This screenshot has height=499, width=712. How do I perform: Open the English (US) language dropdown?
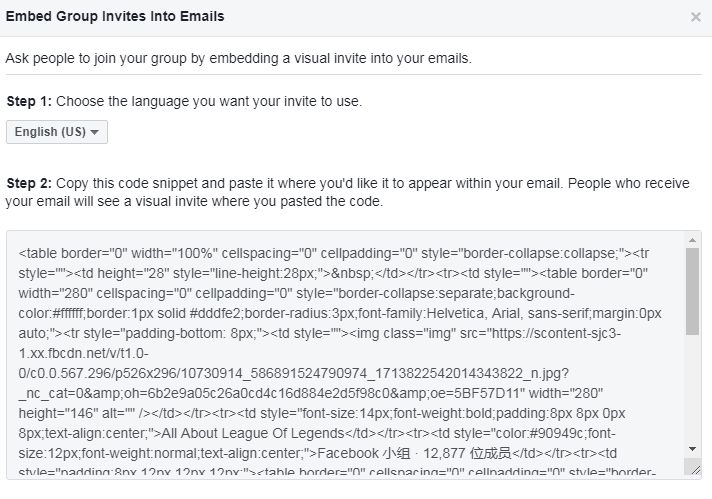click(57, 132)
